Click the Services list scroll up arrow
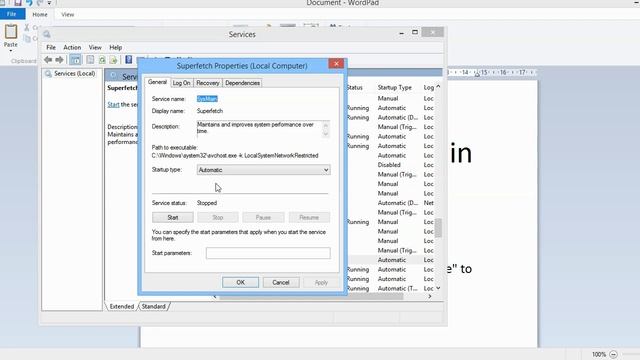Screen dimensions: 640x360 (x=438, y=87)
